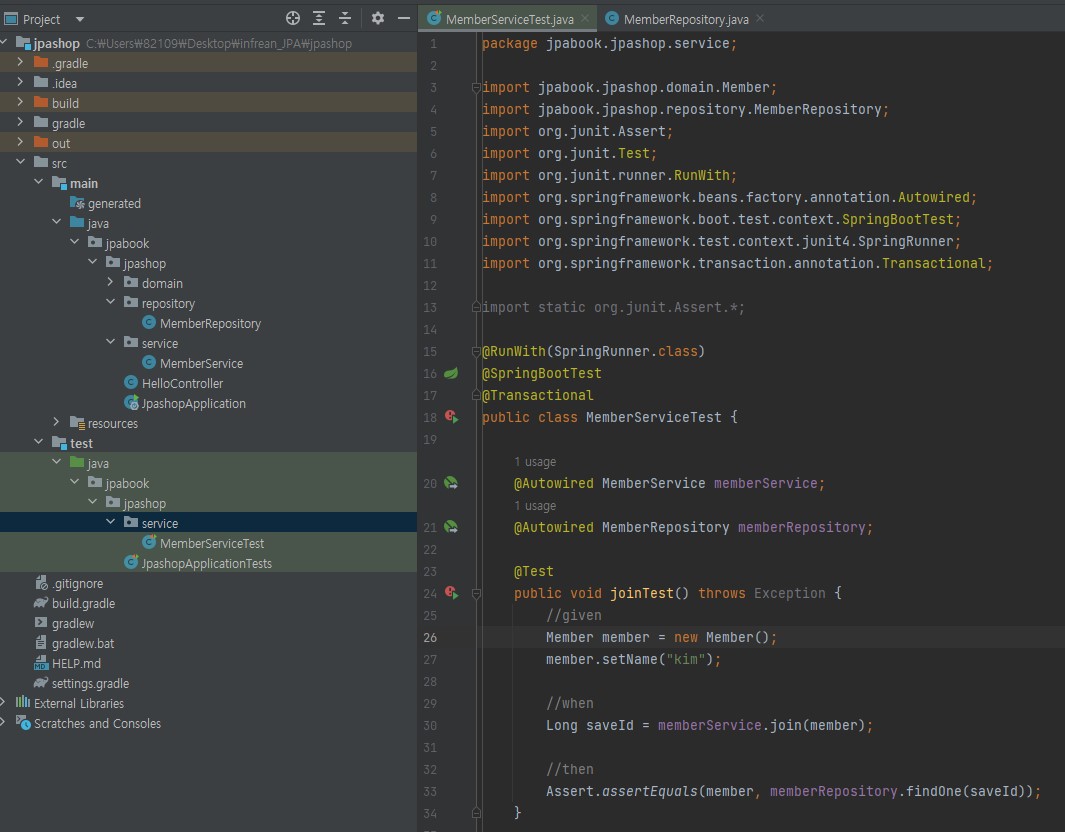
Task: Click the Select Opened File crosshair icon
Action: click(293, 18)
